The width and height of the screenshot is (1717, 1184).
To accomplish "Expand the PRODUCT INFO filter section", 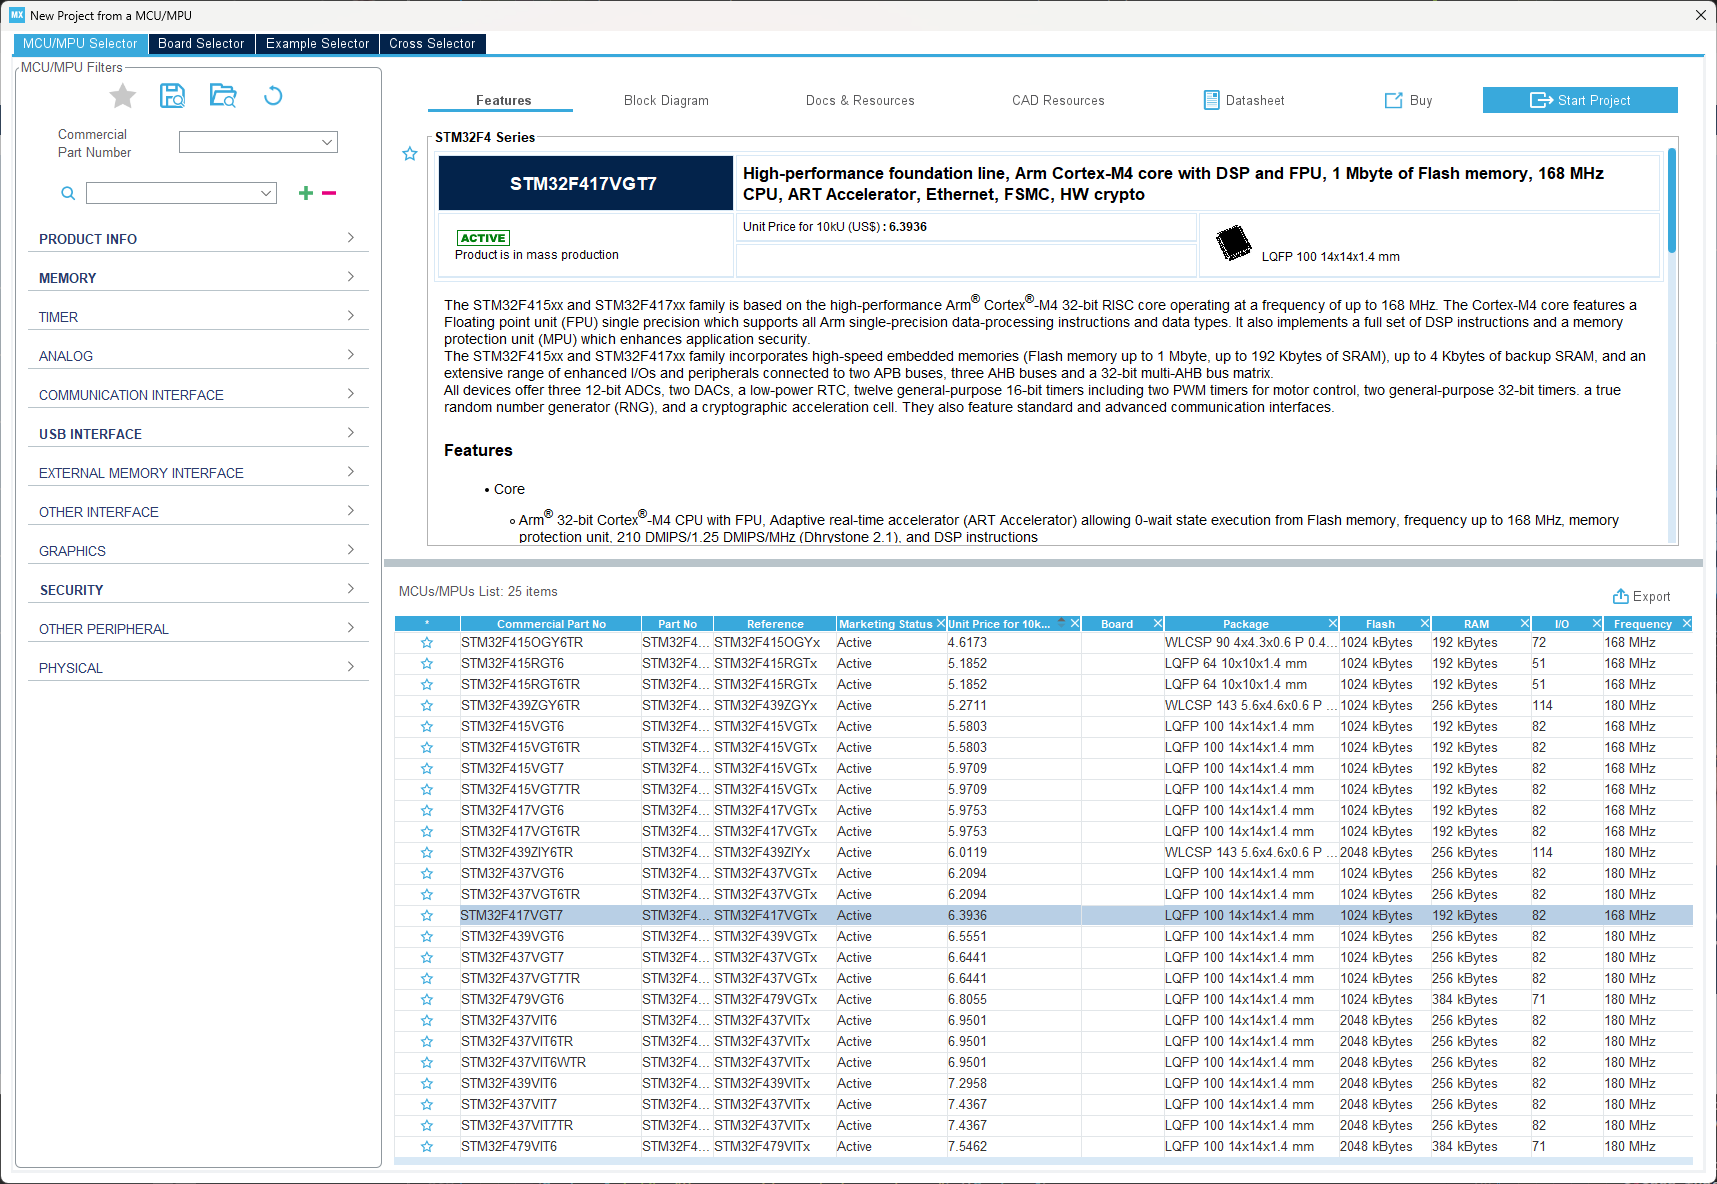I will (x=198, y=239).
